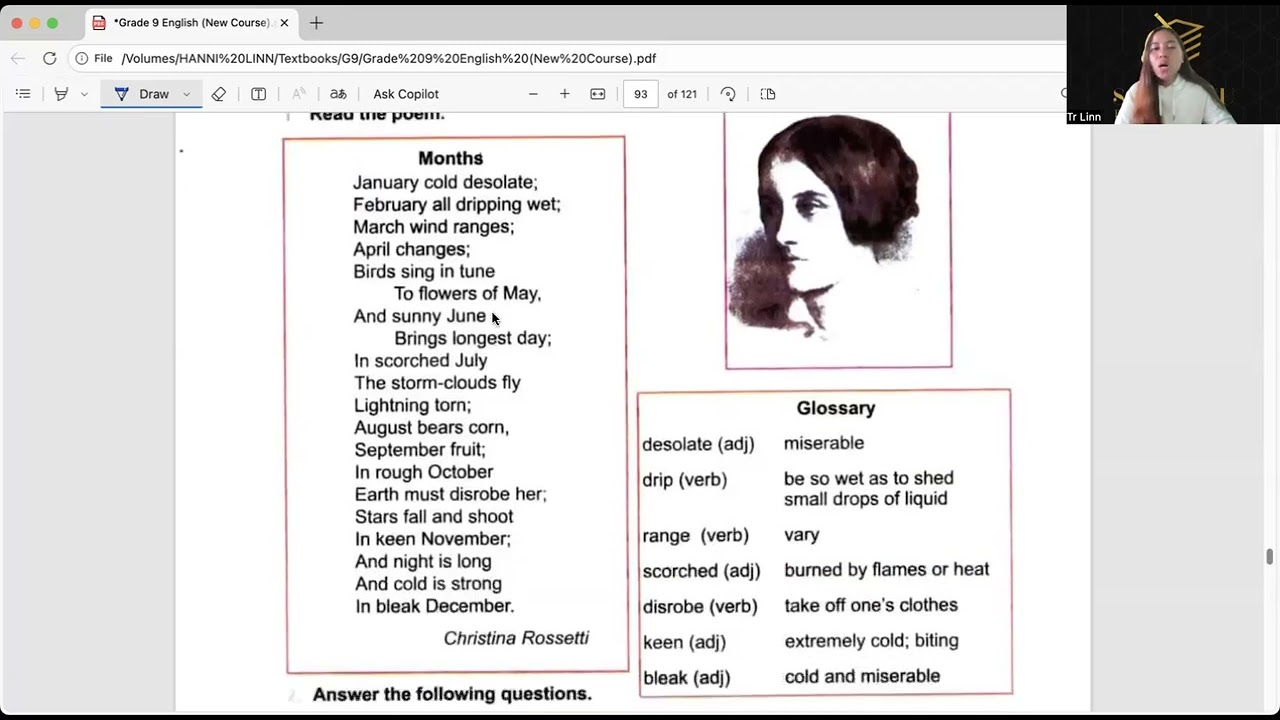
Task: Click the glossary word 'desolate (adj)'
Action: pos(698,444)
